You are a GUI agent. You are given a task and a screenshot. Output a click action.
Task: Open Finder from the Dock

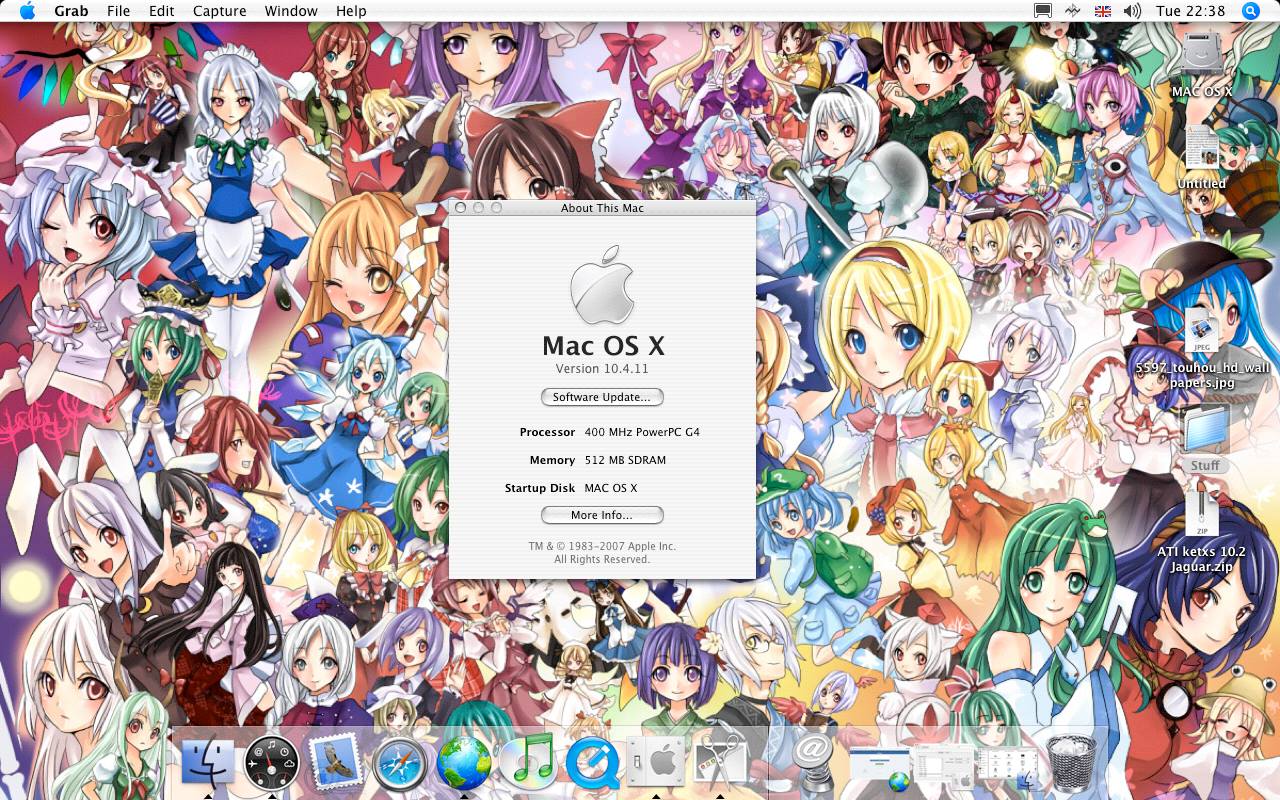208,764
